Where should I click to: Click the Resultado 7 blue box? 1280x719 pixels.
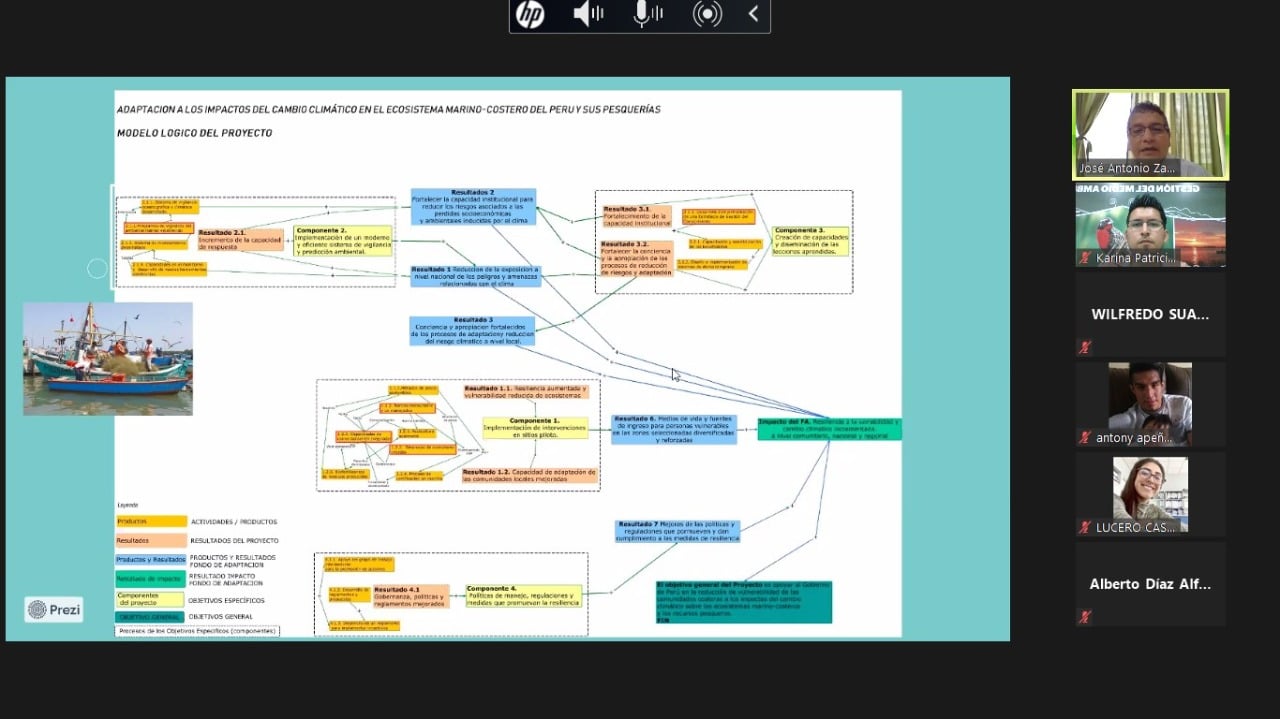point(677,531)
